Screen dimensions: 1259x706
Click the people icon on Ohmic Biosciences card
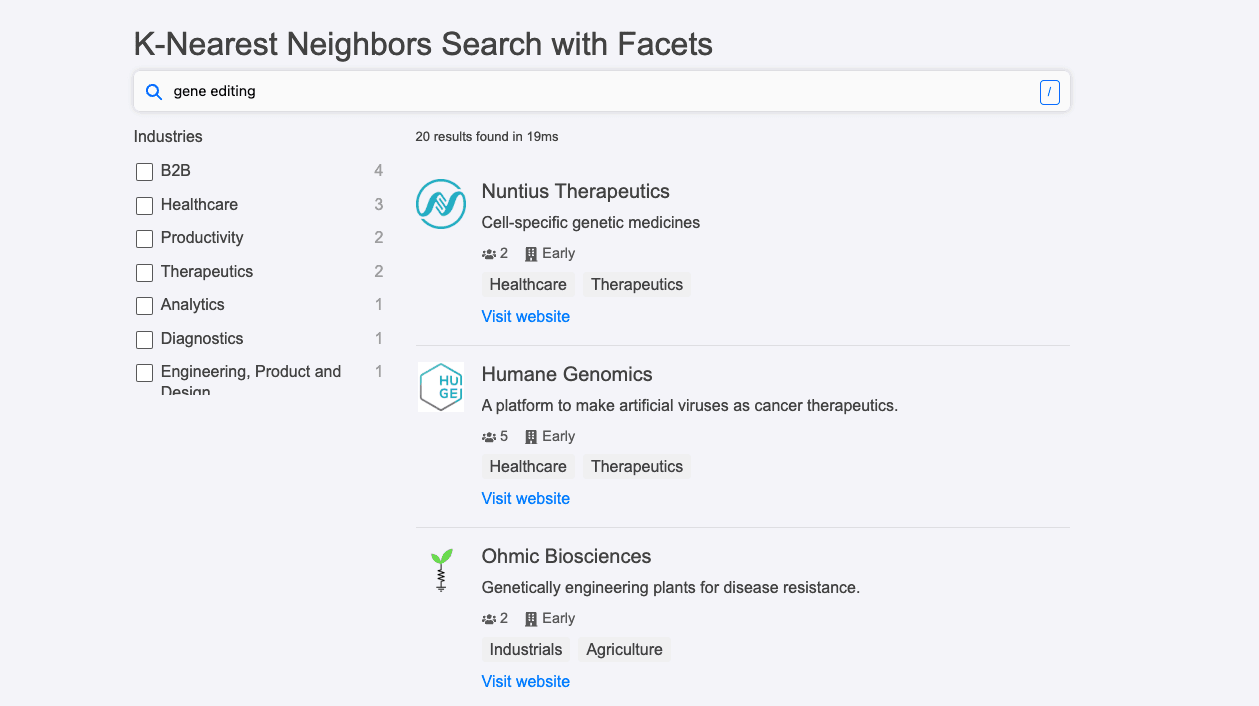tap(487, 618)
